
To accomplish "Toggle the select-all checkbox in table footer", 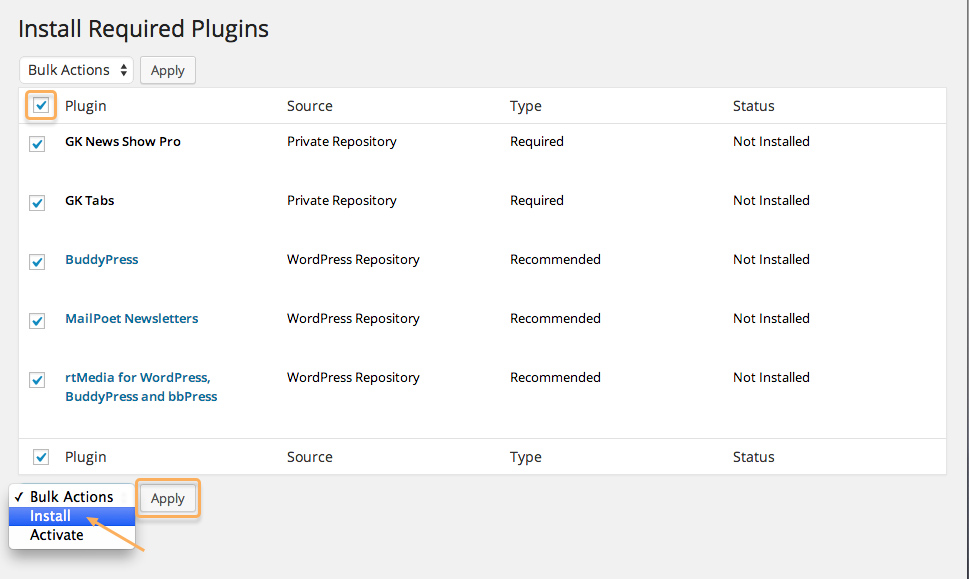I will 41,457.
